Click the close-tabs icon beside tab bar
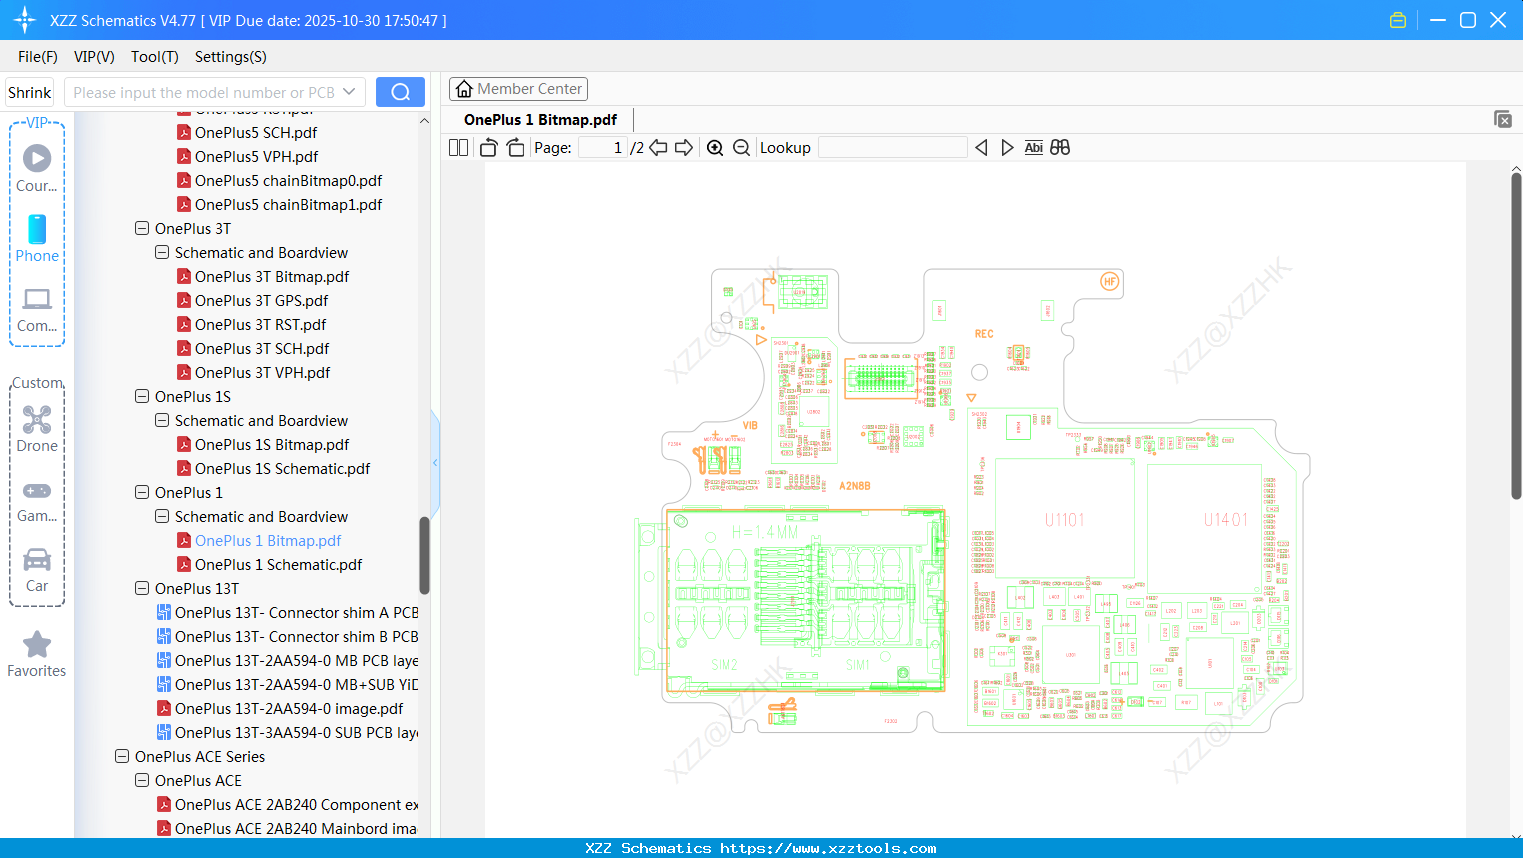Image resolution: width=1523 pixels, height=858 pixels. tap(1503, 119)
